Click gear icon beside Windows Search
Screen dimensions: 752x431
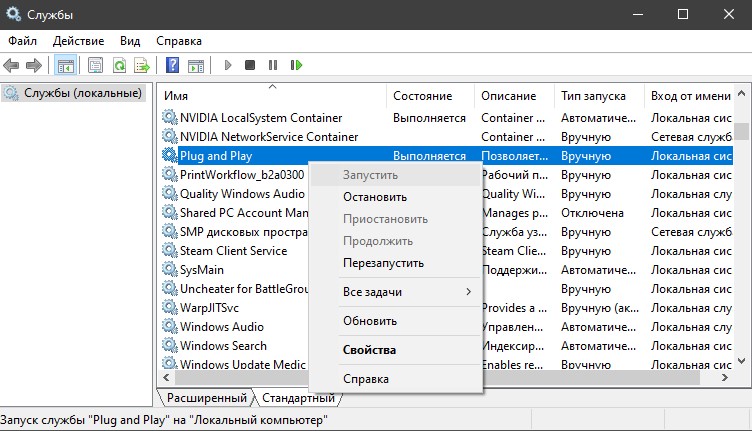[169, 345]
